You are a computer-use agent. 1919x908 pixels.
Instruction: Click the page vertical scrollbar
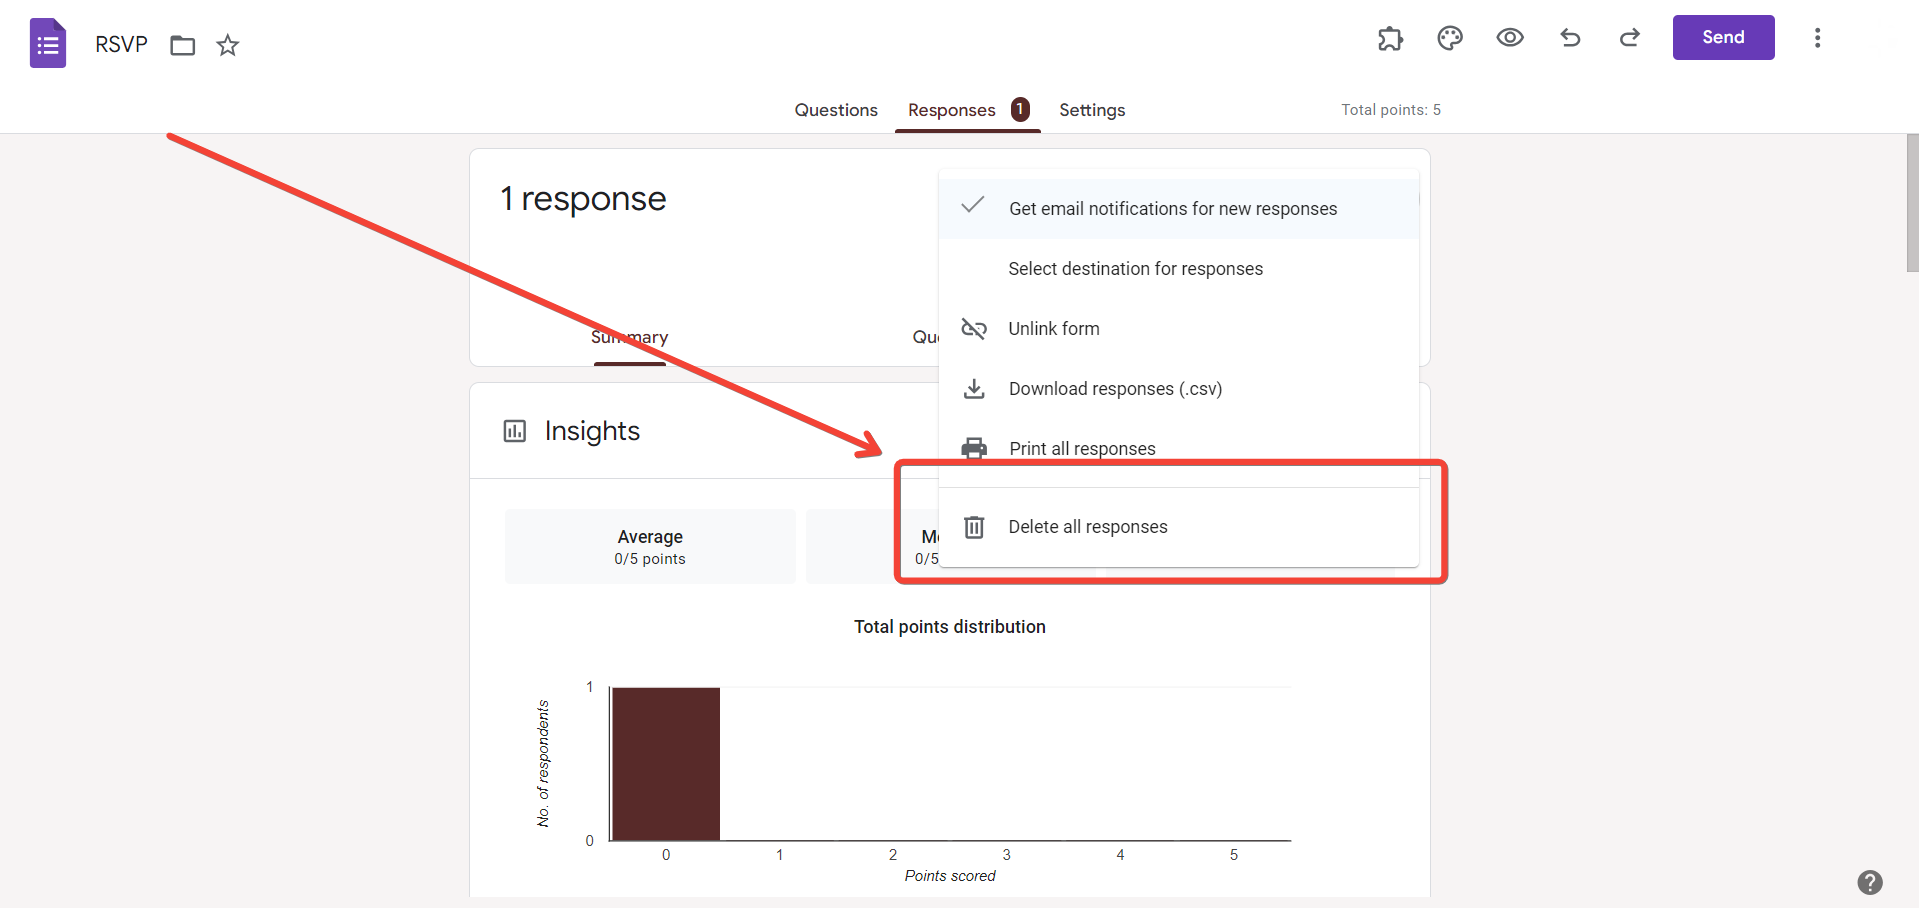(1912, 203)
